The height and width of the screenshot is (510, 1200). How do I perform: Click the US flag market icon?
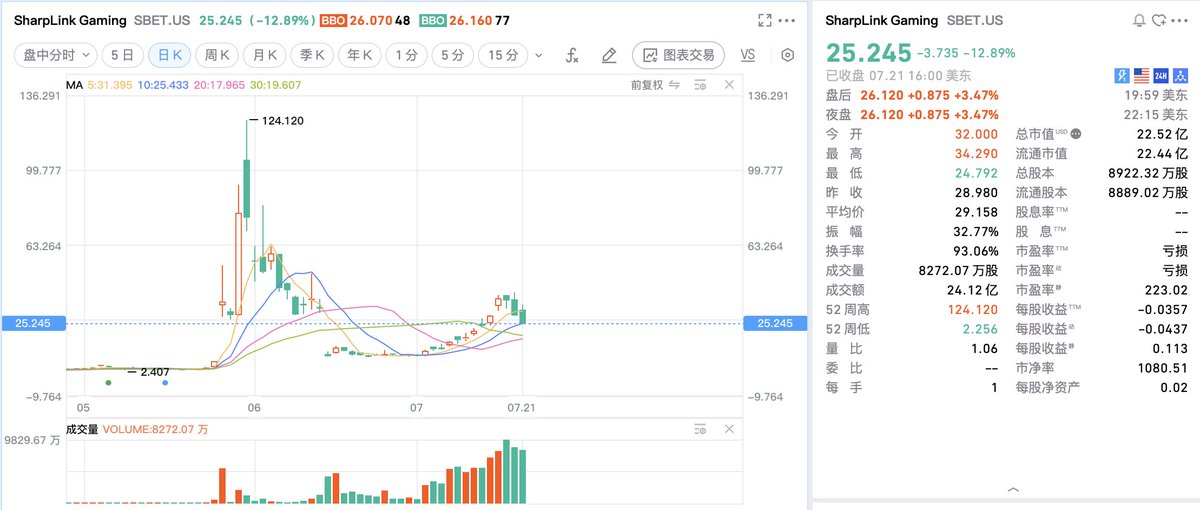(x=1141, y=75)
